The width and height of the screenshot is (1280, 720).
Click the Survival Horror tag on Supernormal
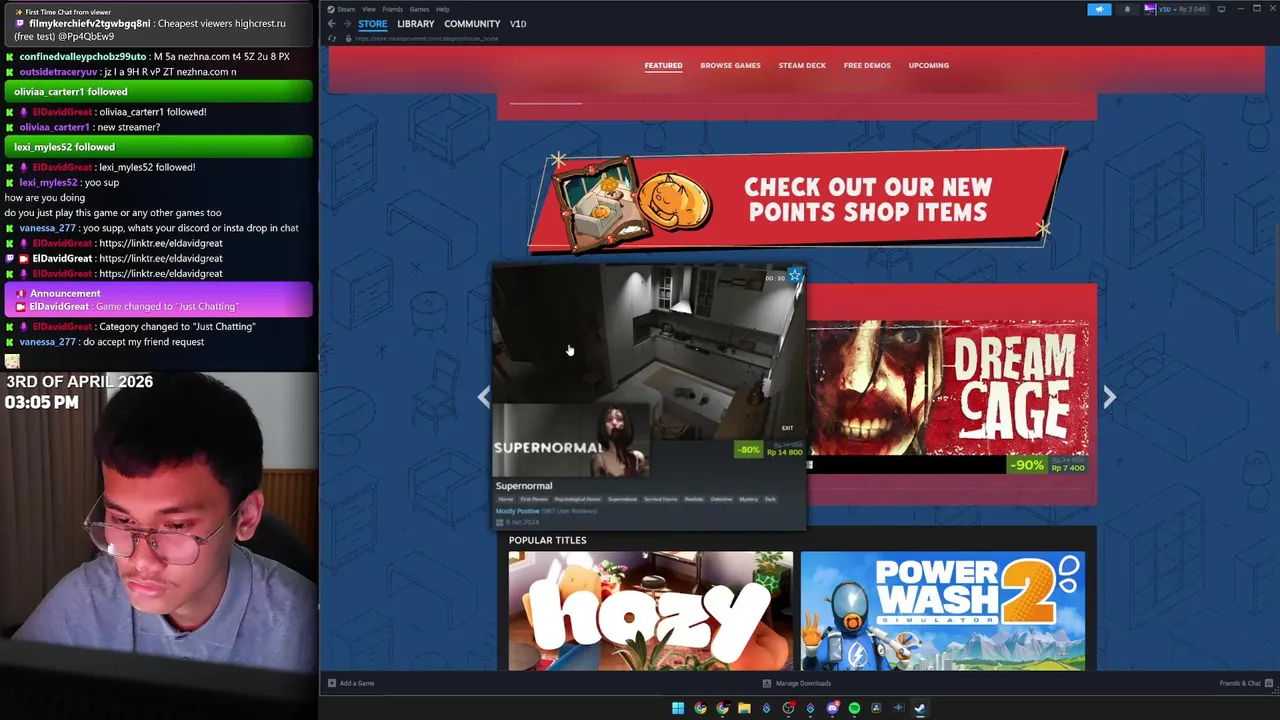click(660, 499)
